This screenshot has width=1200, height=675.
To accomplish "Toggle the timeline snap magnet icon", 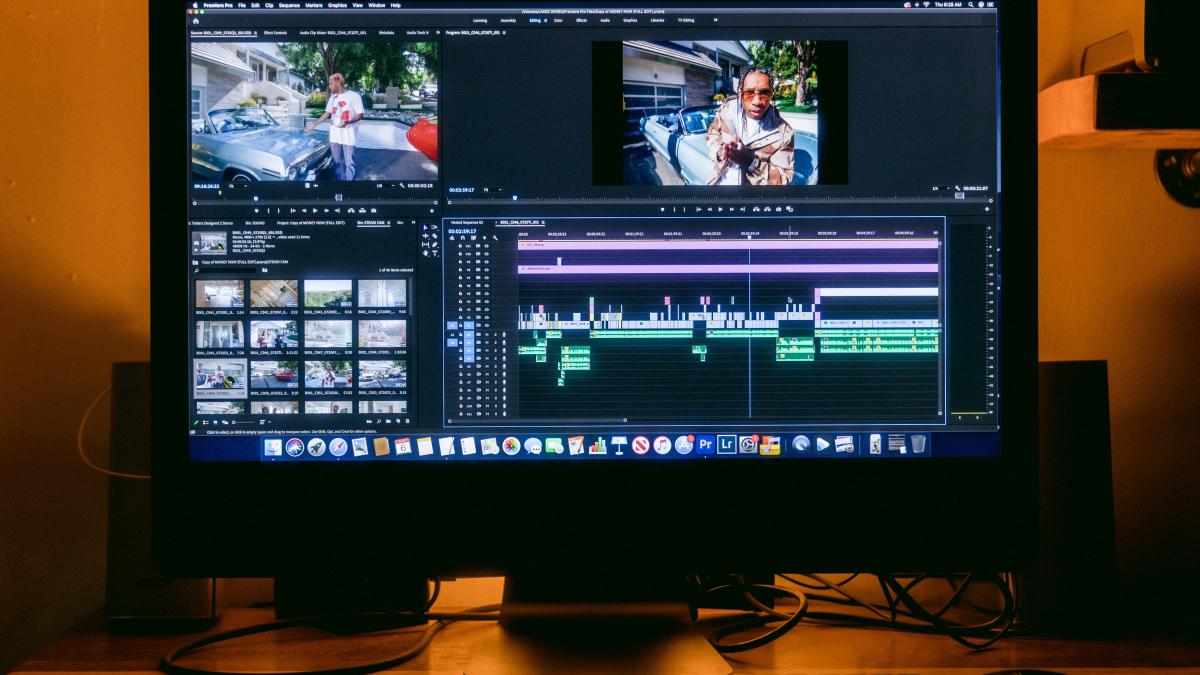I will pos(462,238).
